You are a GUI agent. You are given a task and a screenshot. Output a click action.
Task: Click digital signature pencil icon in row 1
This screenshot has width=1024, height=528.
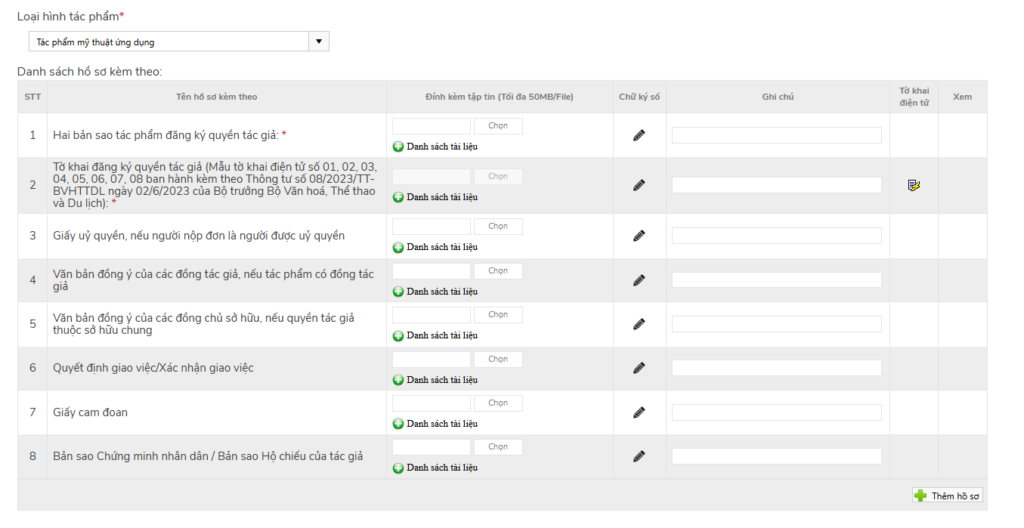(x=639, y=135)
